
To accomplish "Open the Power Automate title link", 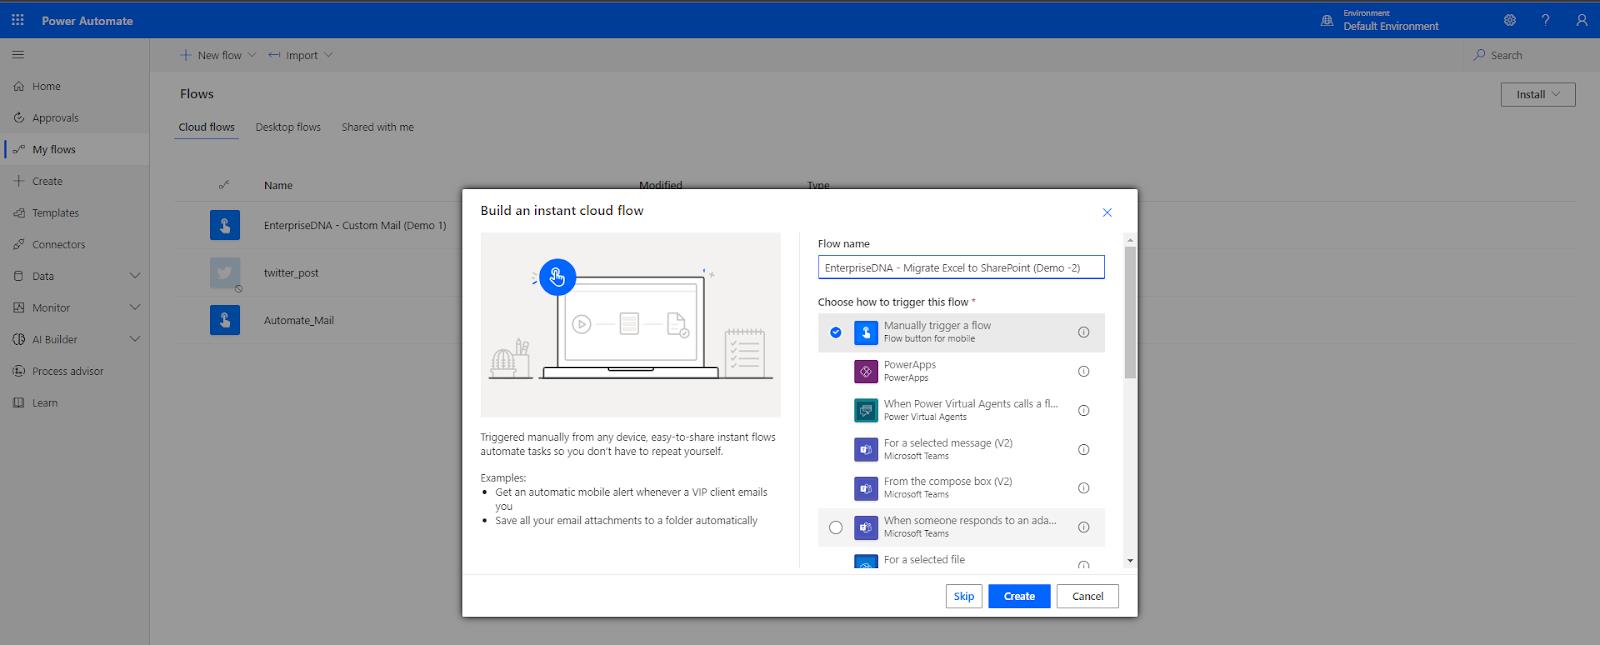I will pyautogui.click(x=87, y=20).
